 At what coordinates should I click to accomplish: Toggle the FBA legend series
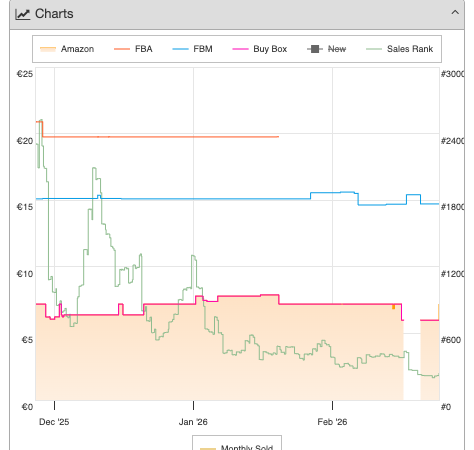pyautogui.click(x=133, y=49)
